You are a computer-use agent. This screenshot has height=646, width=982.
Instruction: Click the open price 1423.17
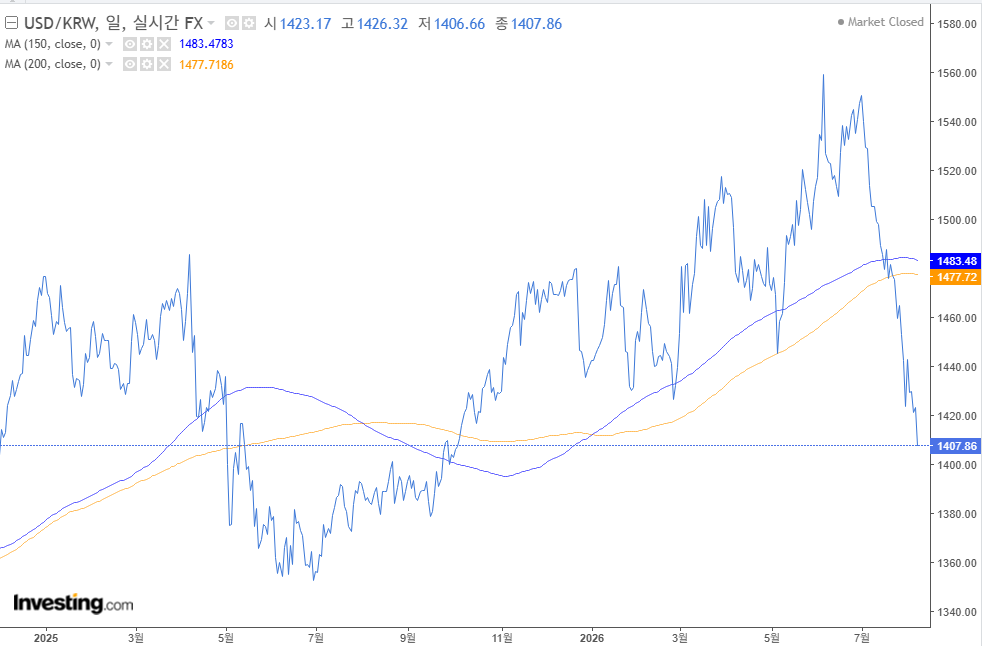305,24
